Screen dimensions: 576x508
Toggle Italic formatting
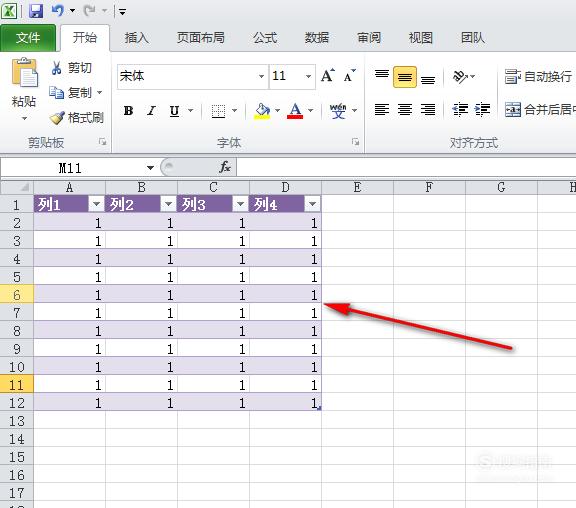tap(151, 111)
